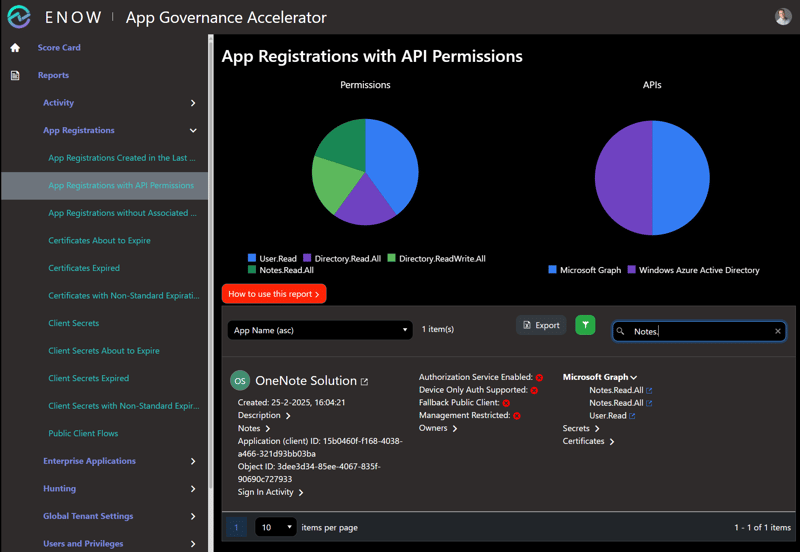Click the OS app avatar icon

pos(240,381)
